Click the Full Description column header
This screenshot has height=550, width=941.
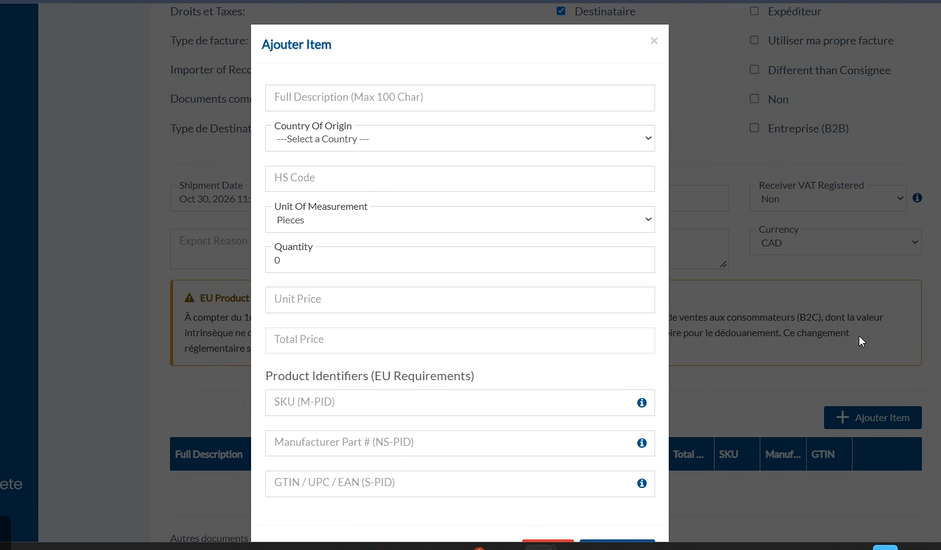point(209,455)
